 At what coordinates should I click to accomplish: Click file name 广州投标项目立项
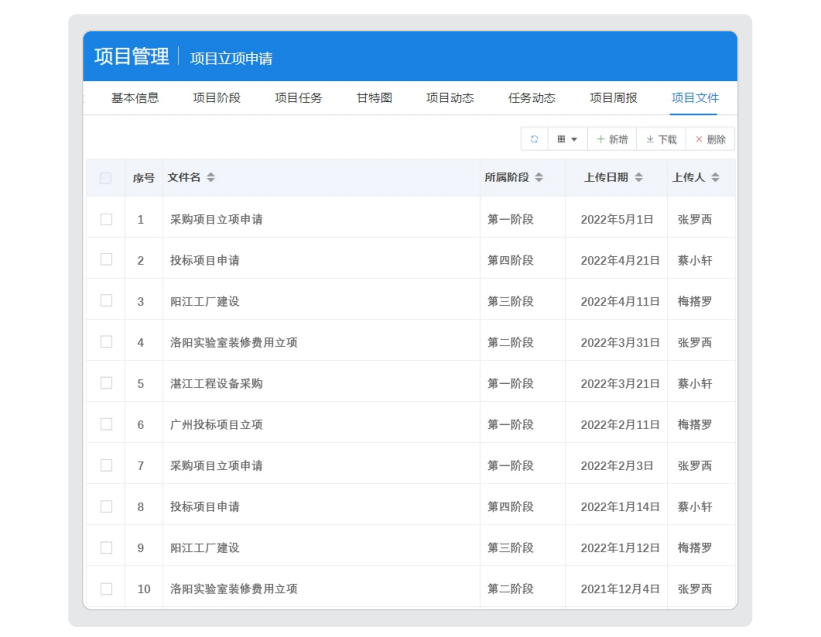[216, 424]
